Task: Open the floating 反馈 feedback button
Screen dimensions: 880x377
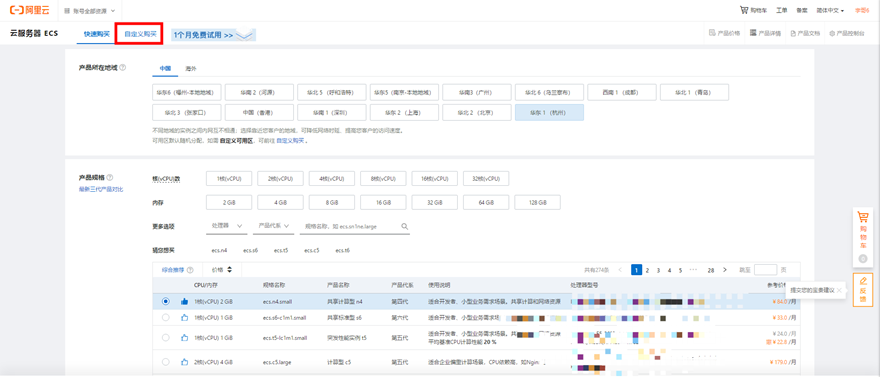Action: 863,289
